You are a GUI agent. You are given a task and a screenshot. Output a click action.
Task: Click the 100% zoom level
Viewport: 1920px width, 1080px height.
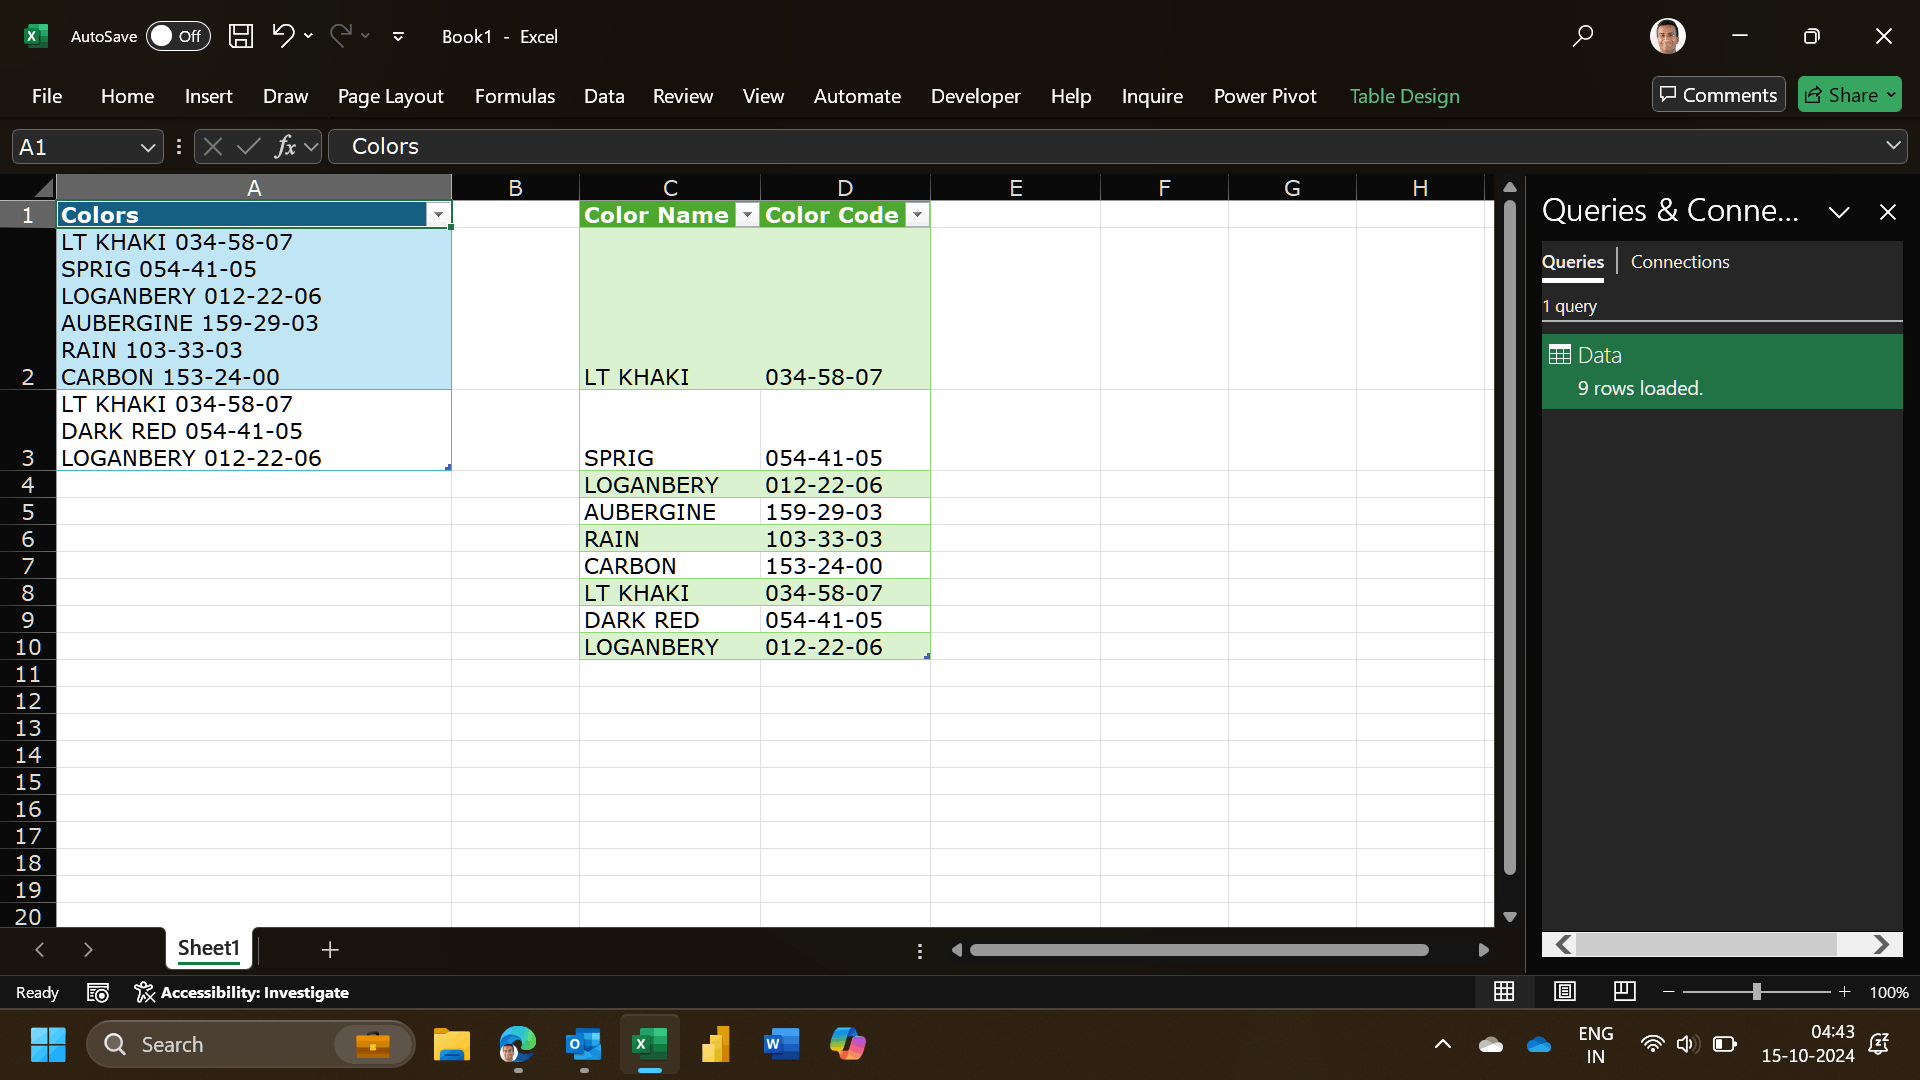[x=1888, y=992]
